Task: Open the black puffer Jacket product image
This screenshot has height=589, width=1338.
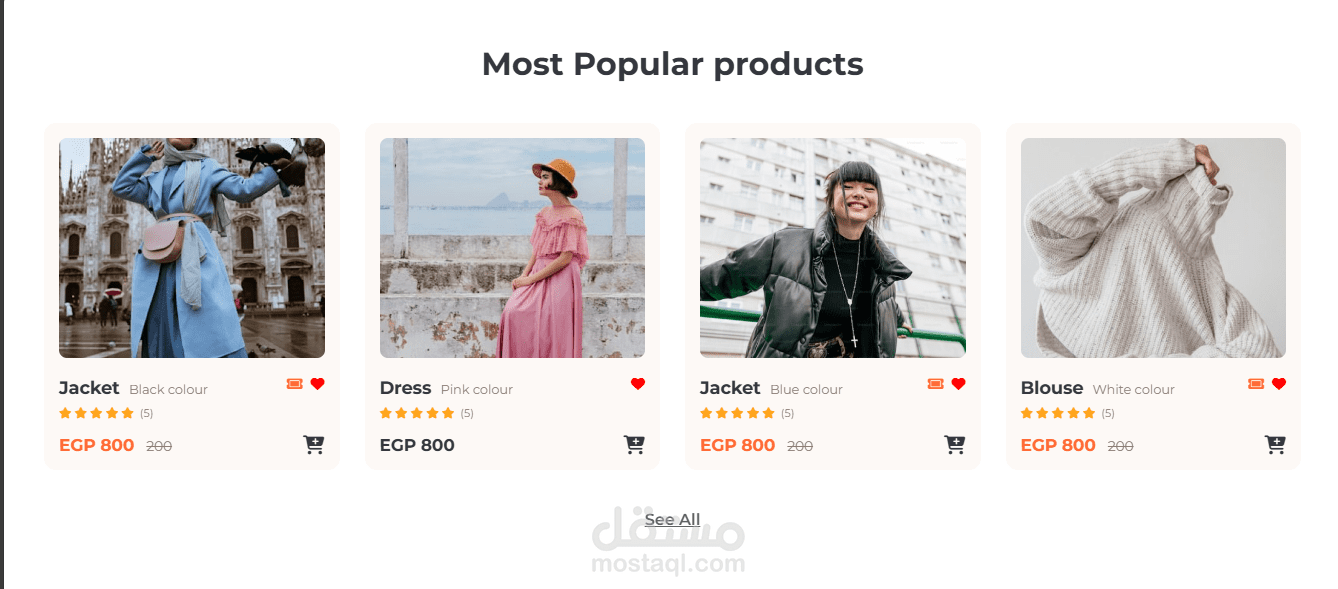Action: click(833, 248)
